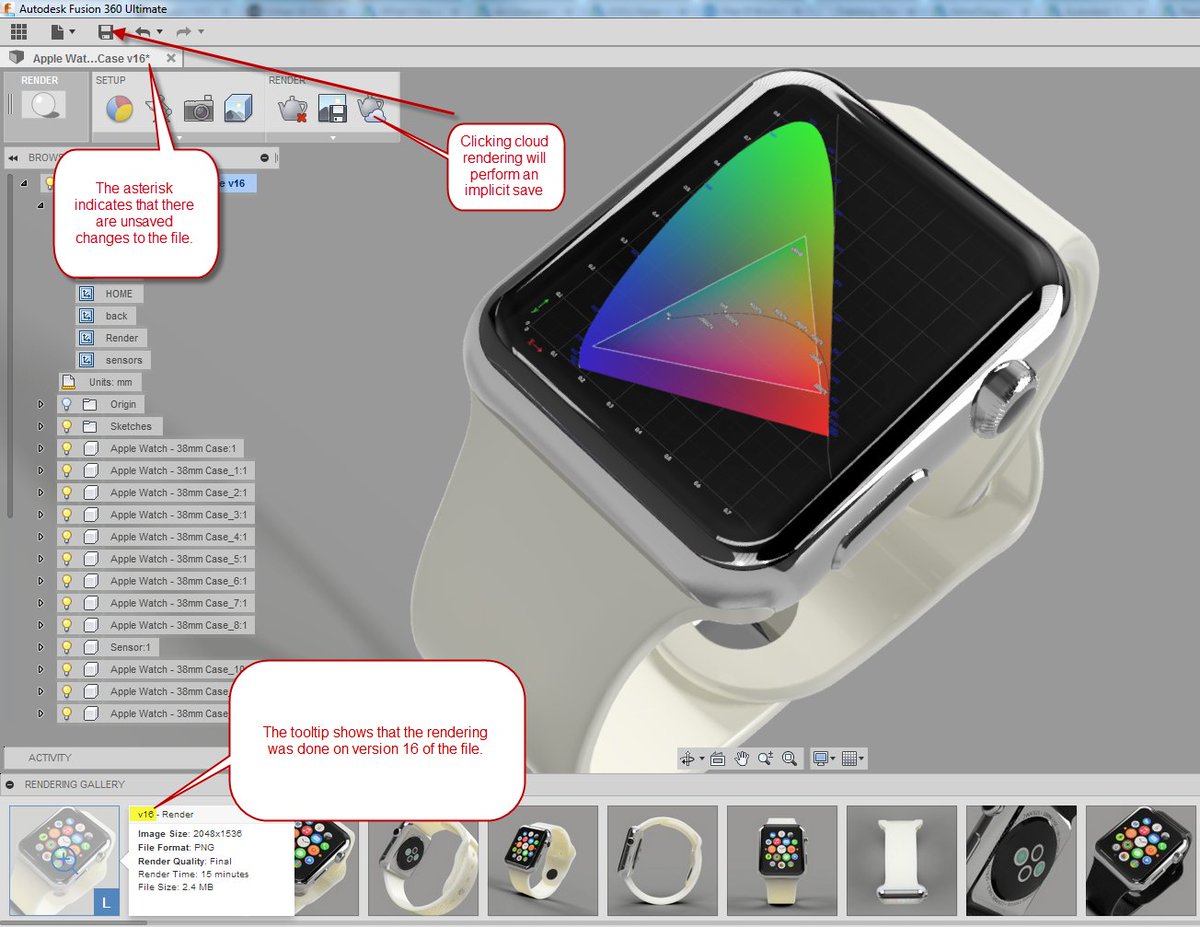This screenshot has height=927, width=1200.
Task: Expand the Sketches folder tree arrow
Action: (x=41, y=426)
